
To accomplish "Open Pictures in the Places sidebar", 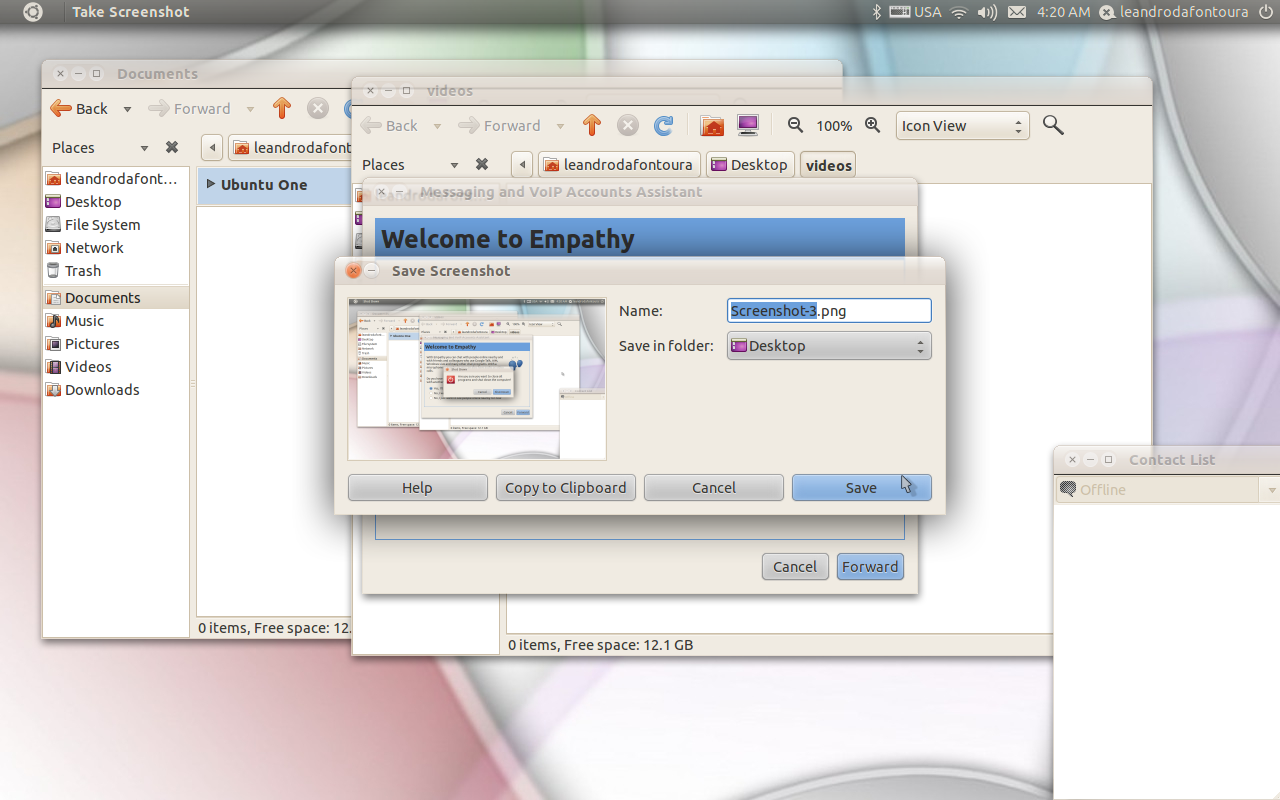I will click(115, 344).
